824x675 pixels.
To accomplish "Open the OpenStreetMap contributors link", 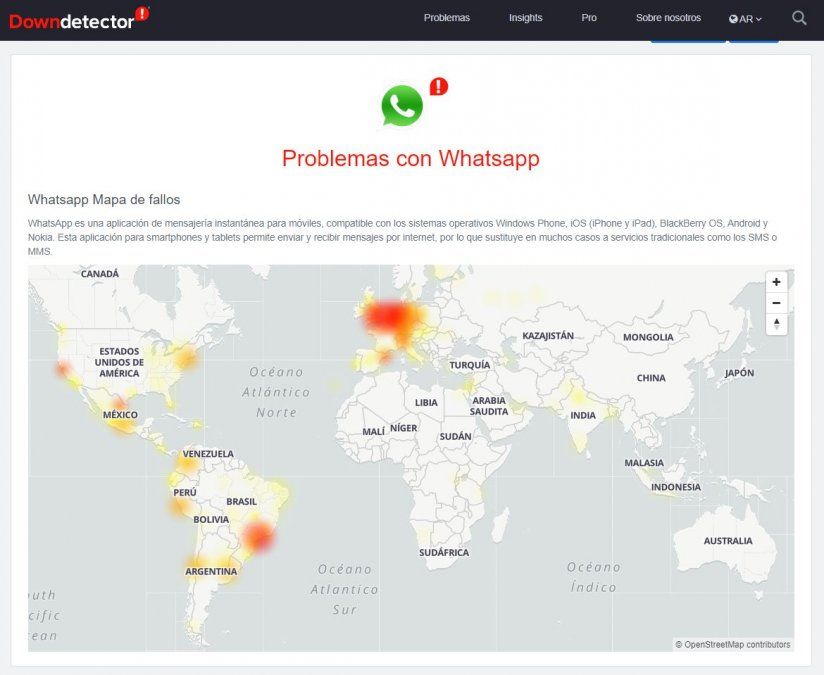I will coord(736,645).
